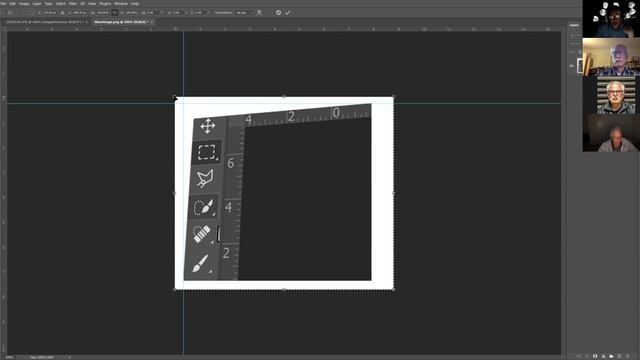Select the bottom participant video thumbnail
The height and width of the screenshot is (360, 640).
(611, 133)
